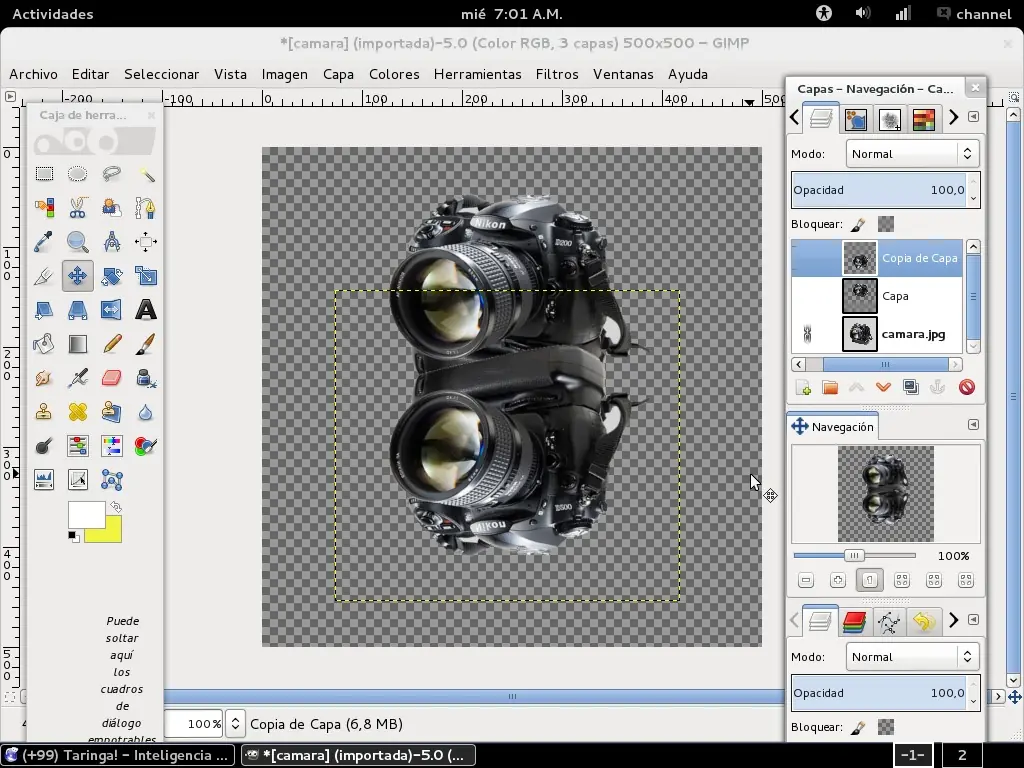This screenshot has width=1024, height=768.
Task: Select the Paintbrush tool
Action: coord(146,344)
